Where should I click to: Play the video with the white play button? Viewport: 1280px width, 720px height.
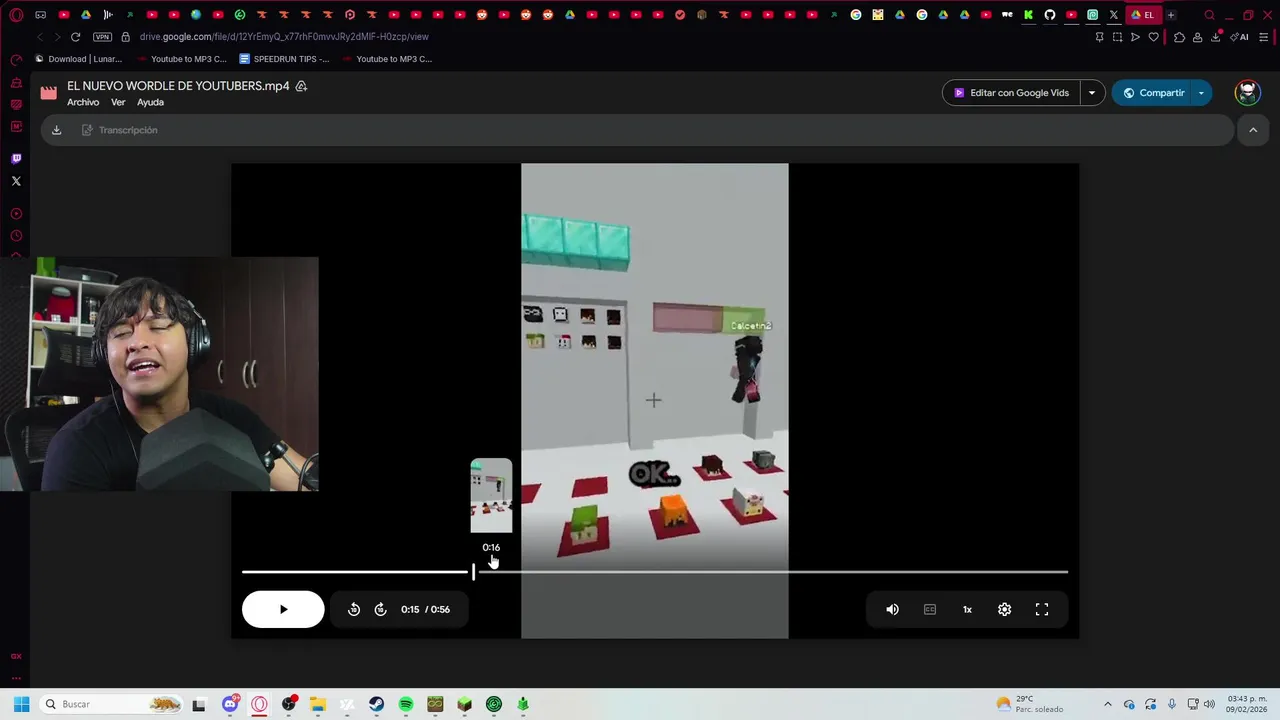point(283,609)
